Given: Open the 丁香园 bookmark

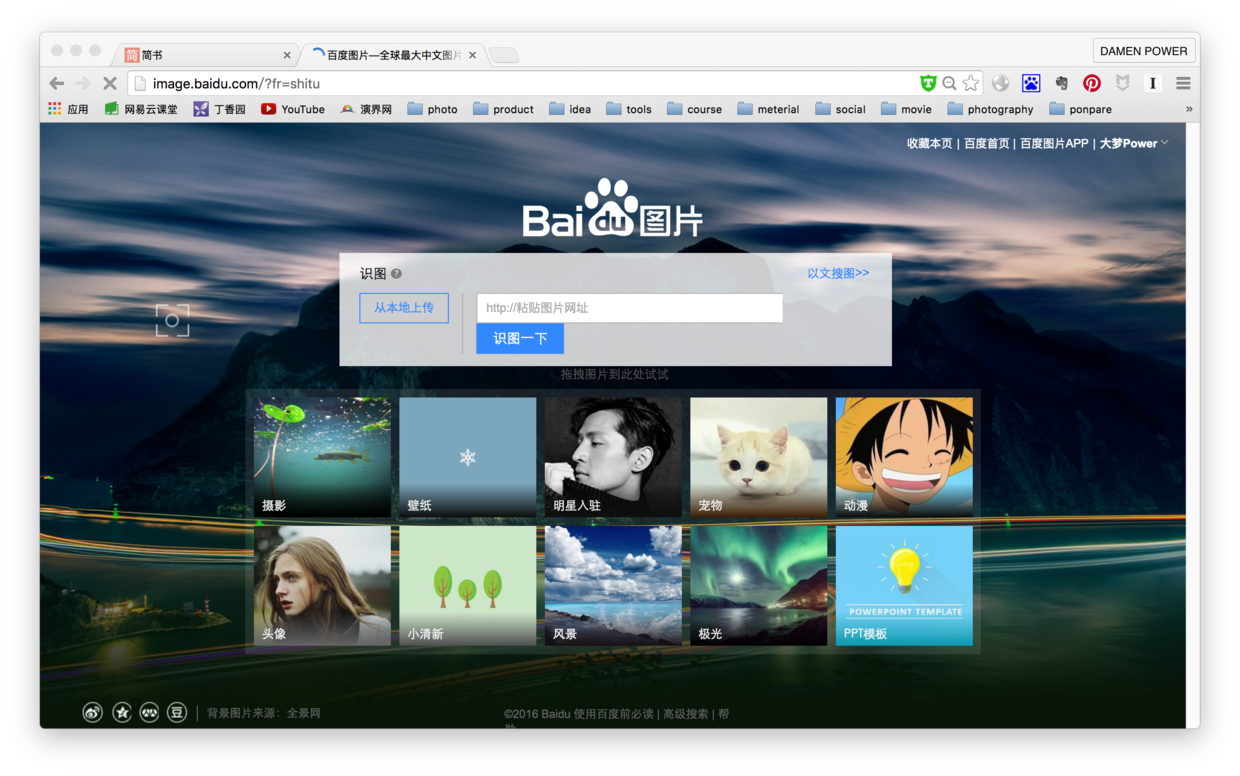Looking at the screenshot, I should pyautogui.click(x=219, y=109).
